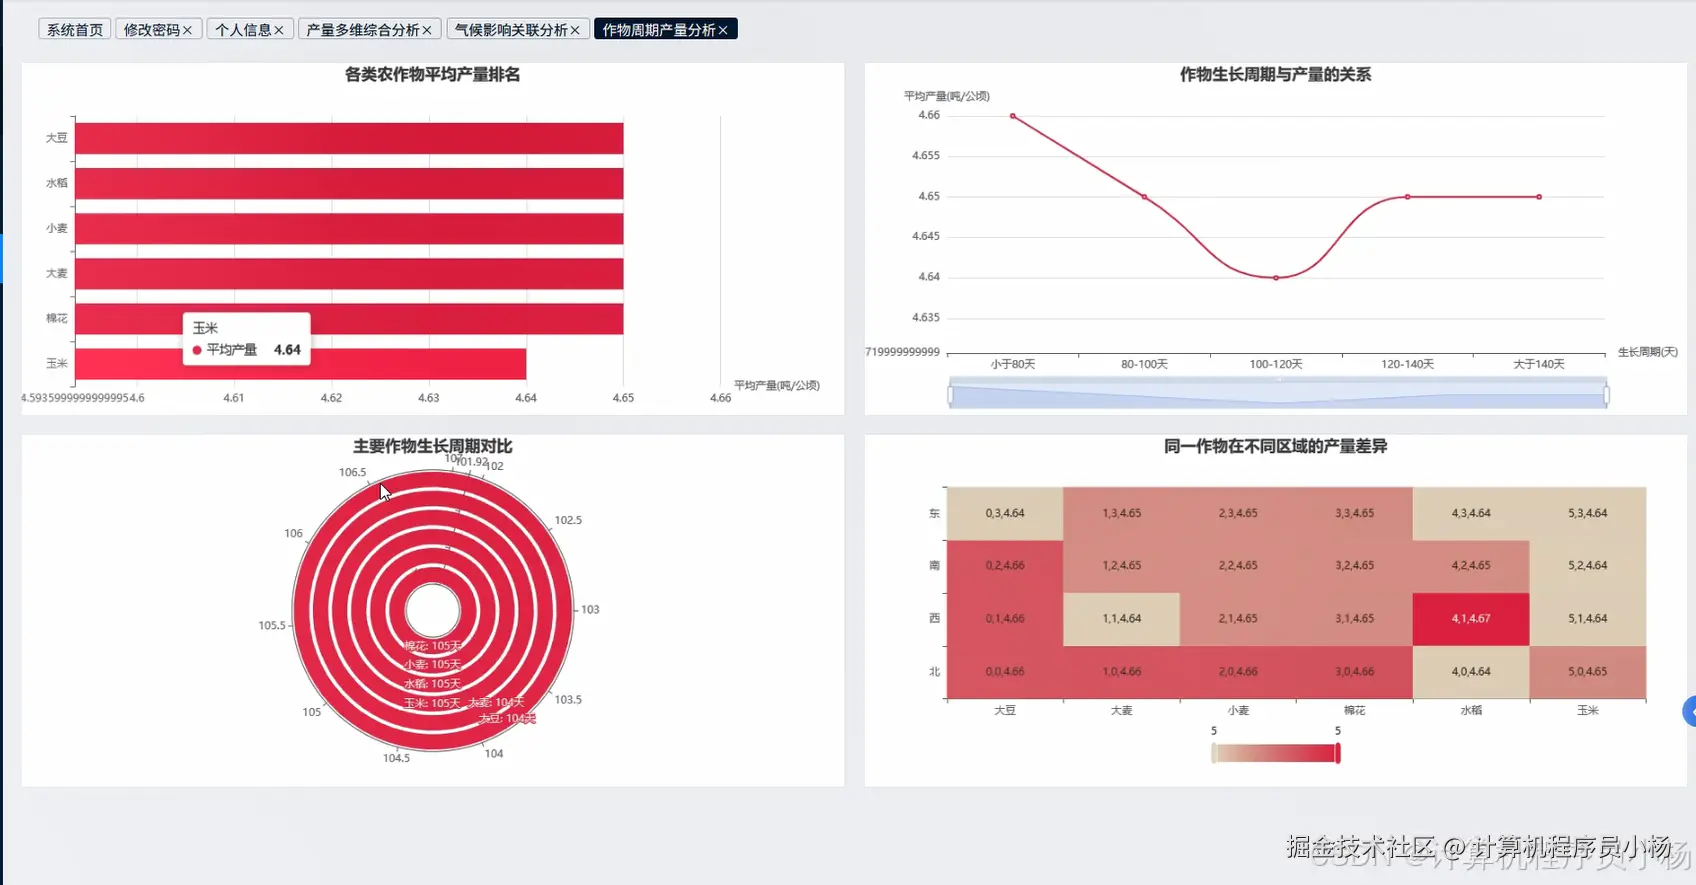Click heatmap cell 0,1,4.66
This screenshot has height=885, width=1696.
(x=1005, y=619)
